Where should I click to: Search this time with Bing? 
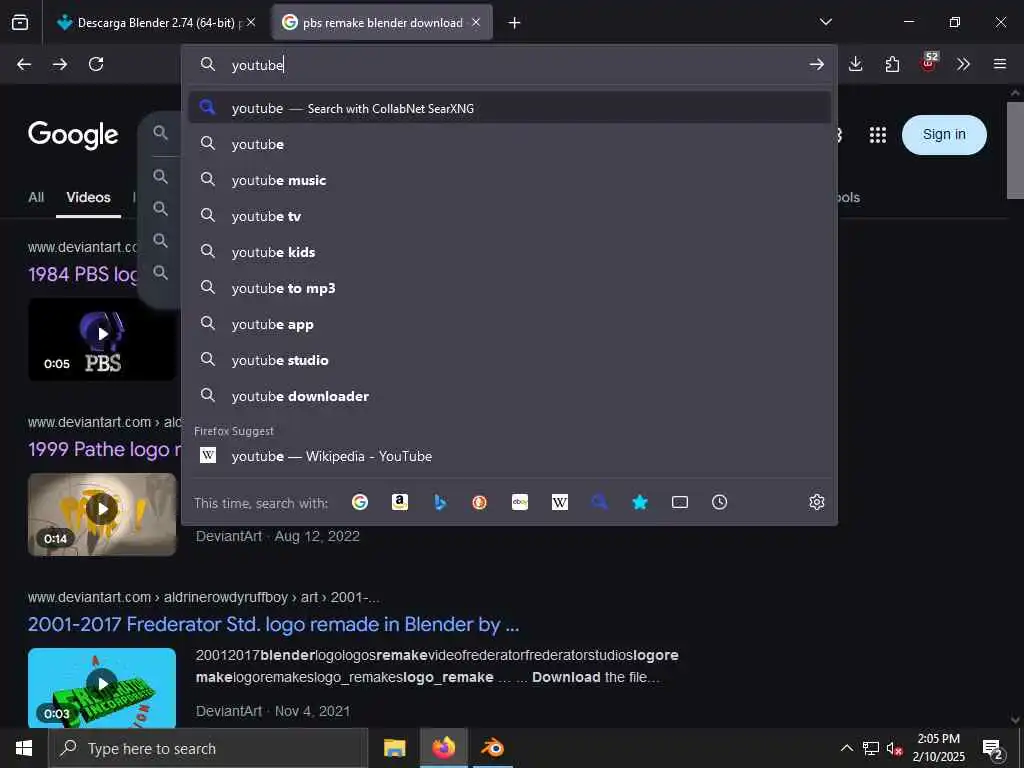[x=440, y=502]
